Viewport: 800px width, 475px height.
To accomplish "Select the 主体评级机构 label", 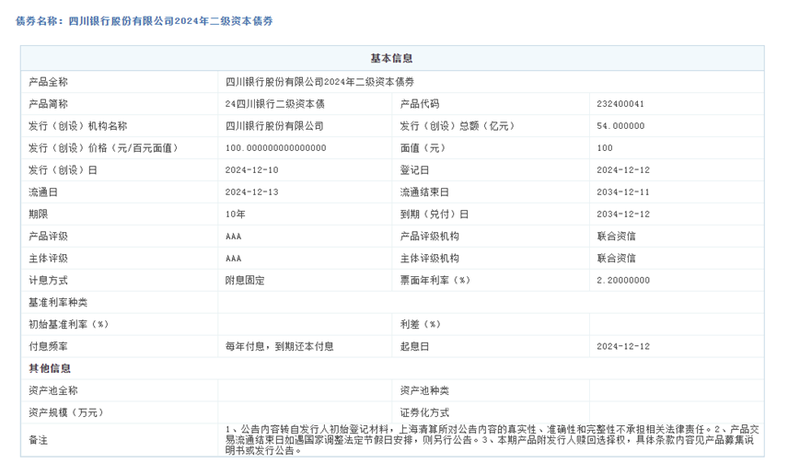I will 430,258.
